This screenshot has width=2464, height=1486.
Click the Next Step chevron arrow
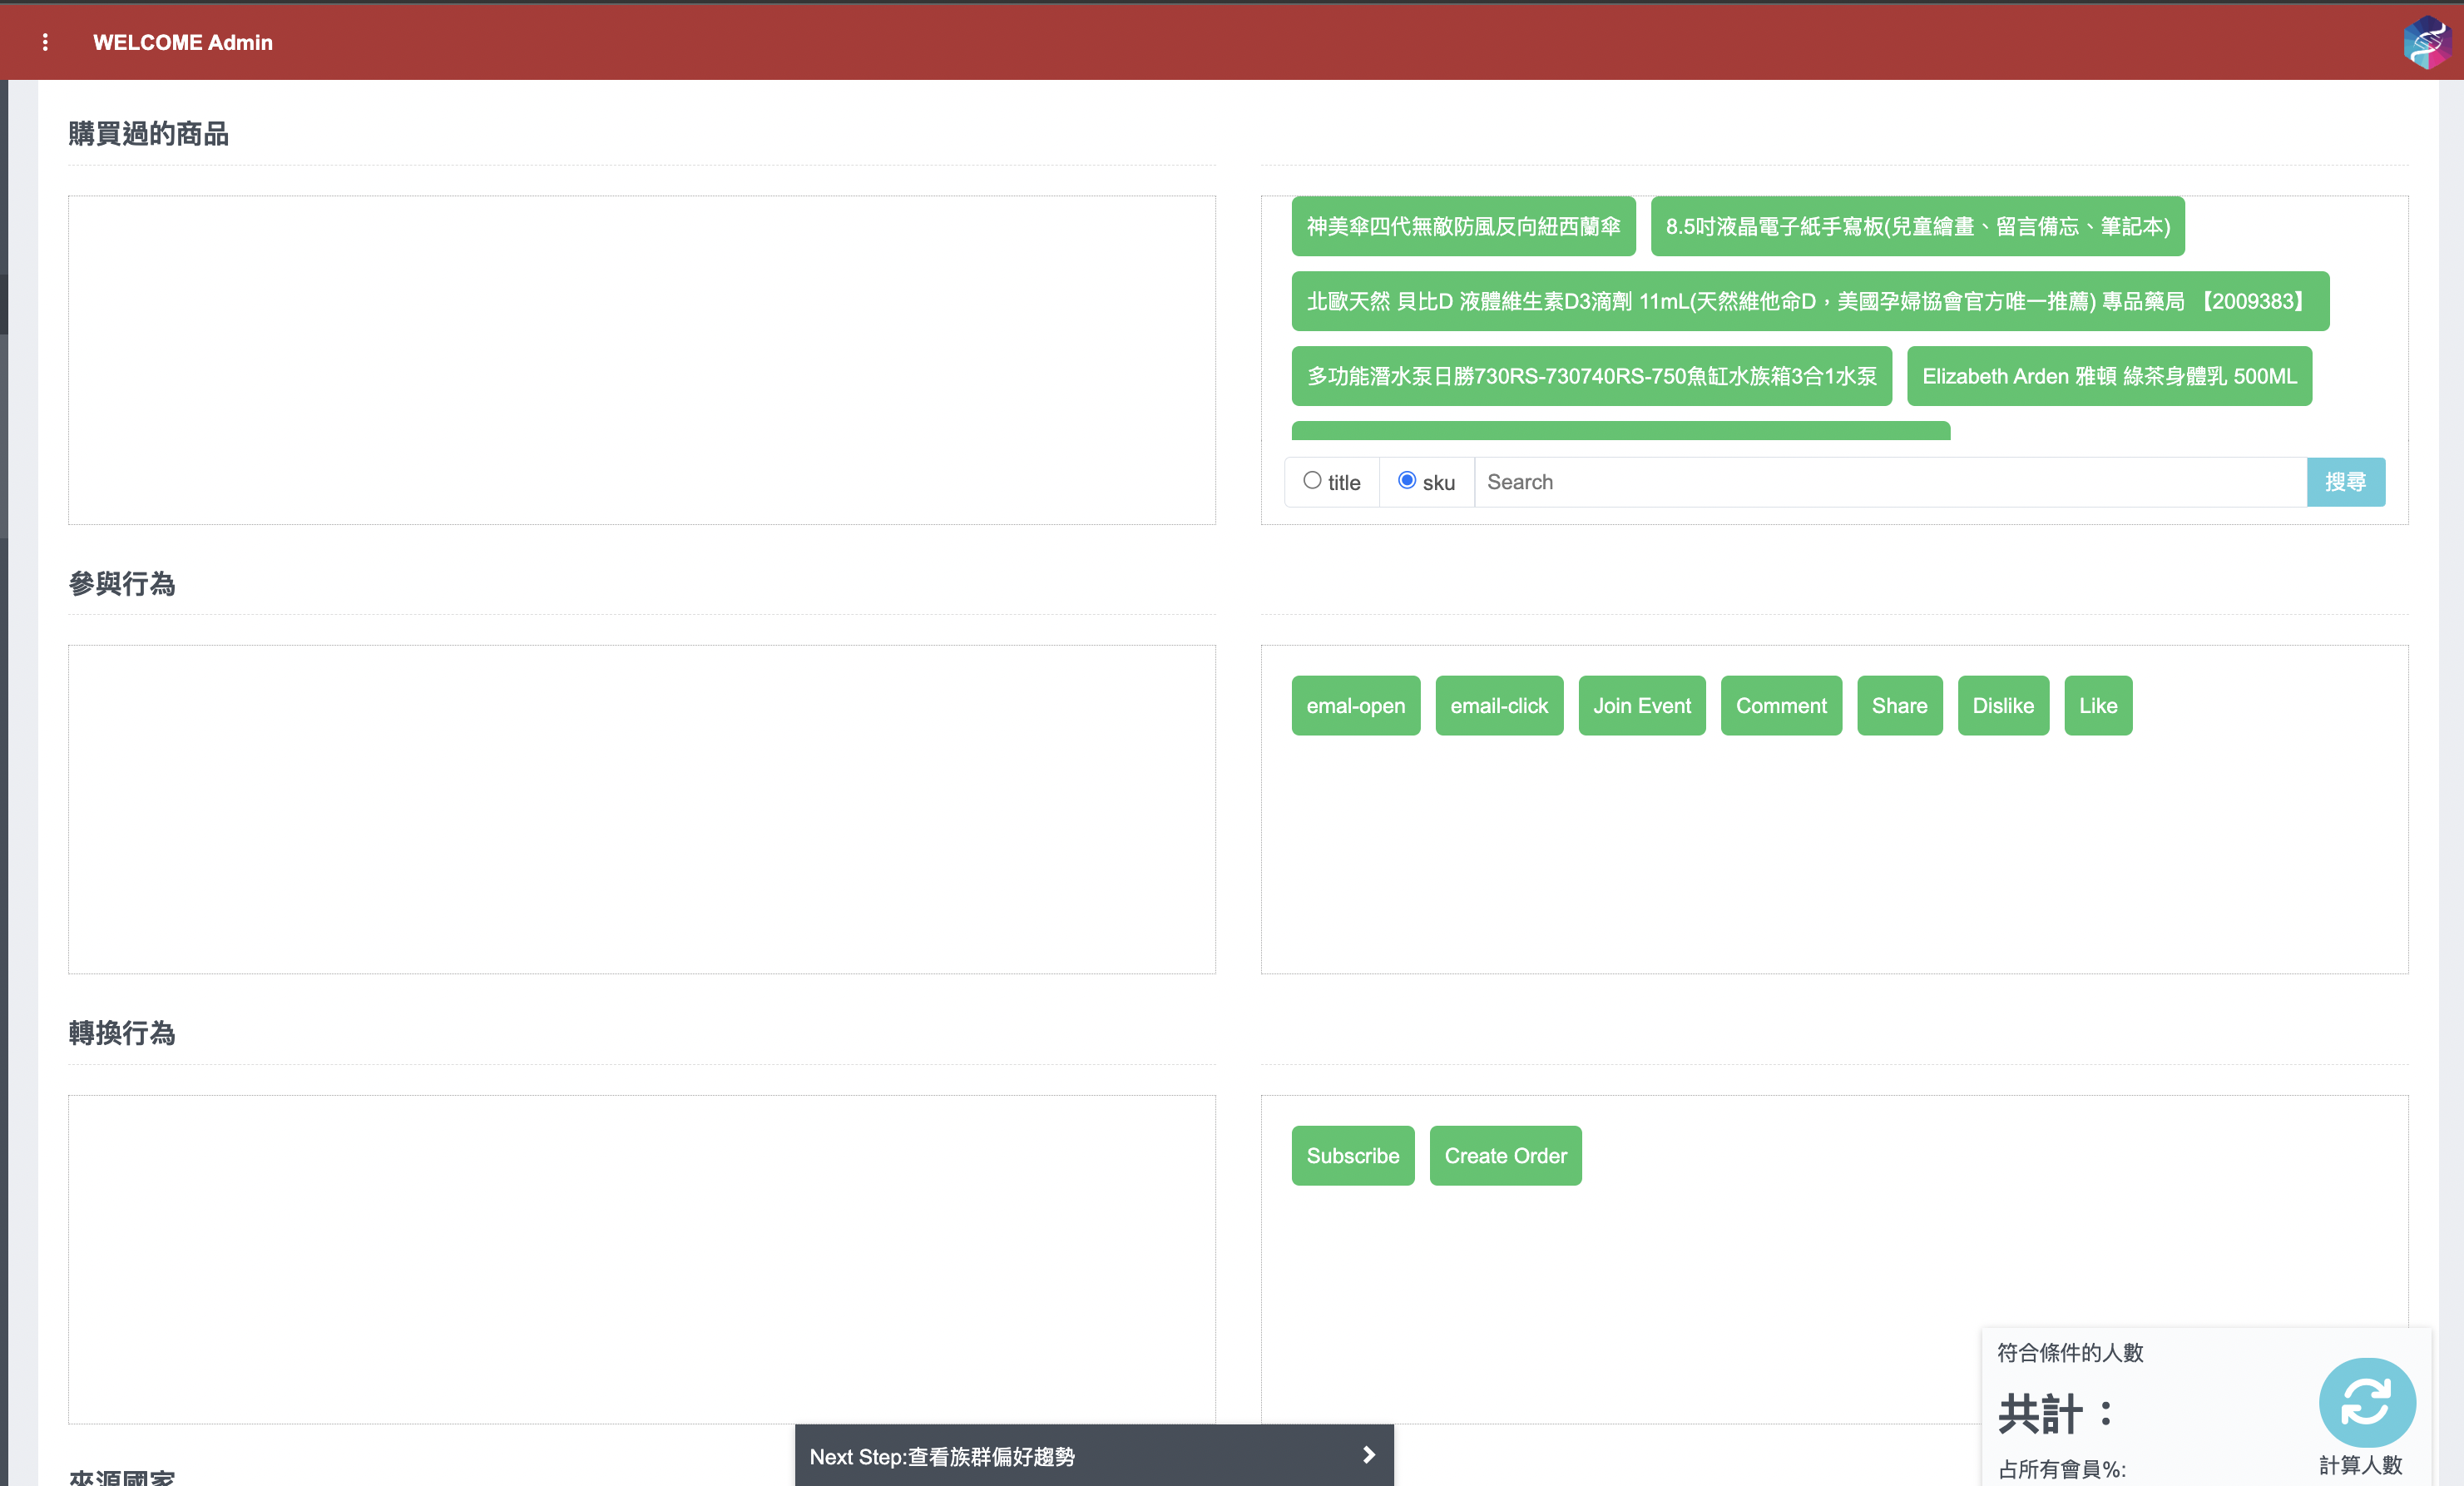point(1368,1455)
